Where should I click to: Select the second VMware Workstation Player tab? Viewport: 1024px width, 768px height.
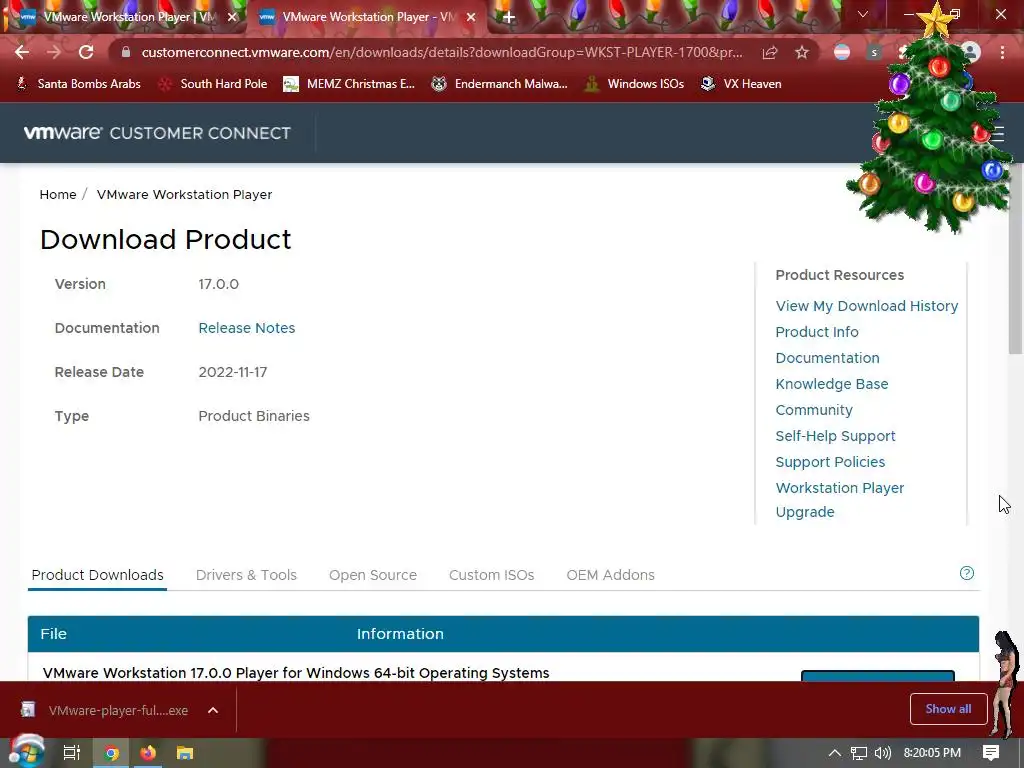click(366, 18)
